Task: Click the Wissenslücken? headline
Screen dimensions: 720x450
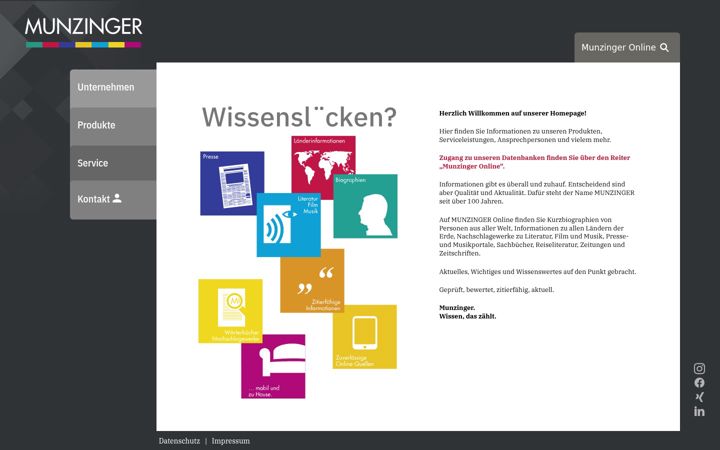Action: [299, 117]
